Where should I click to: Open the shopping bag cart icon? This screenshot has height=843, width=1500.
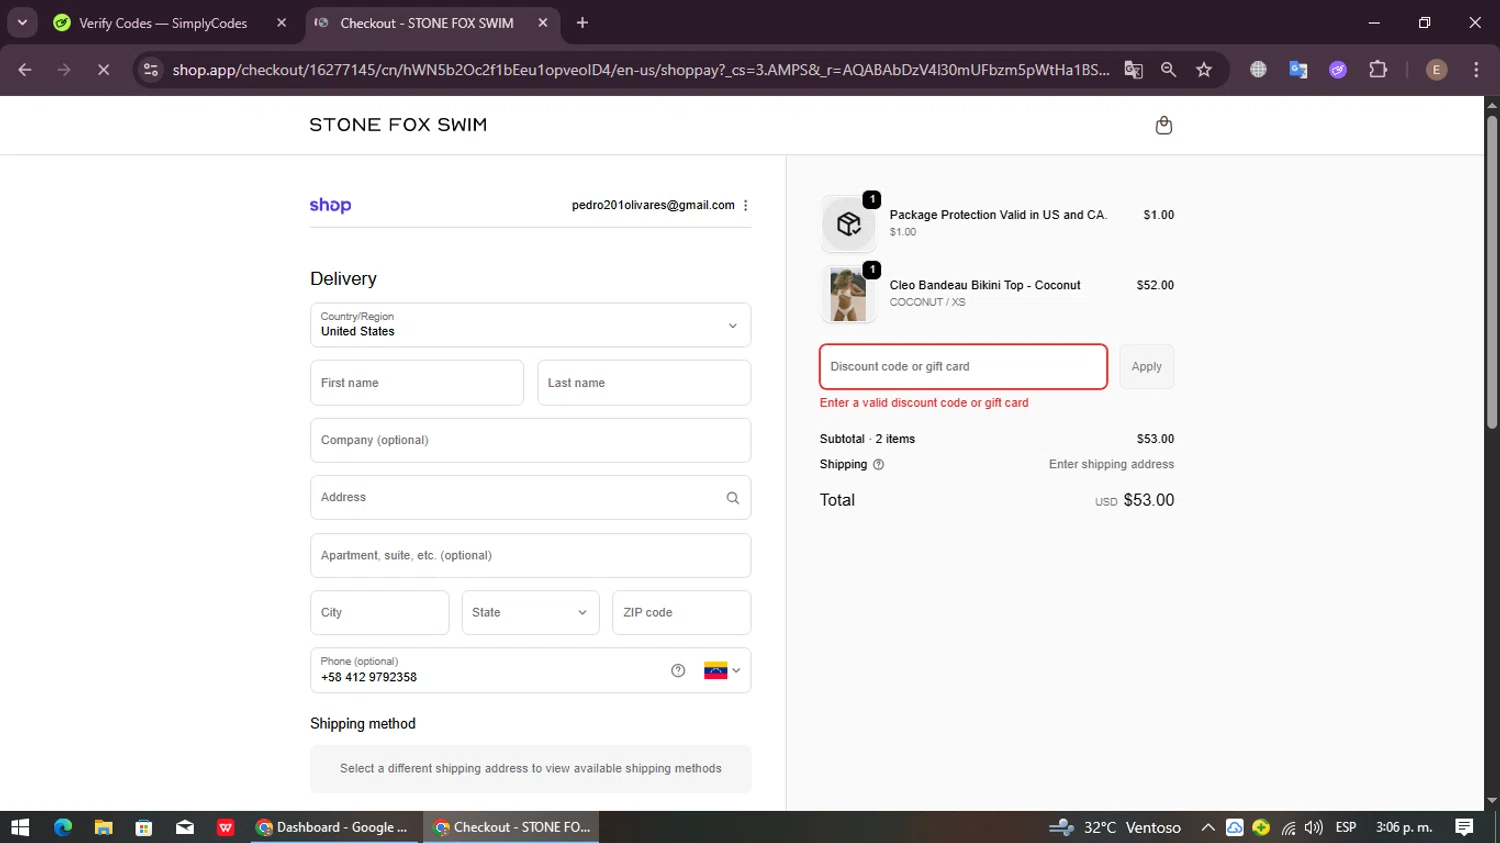pos(1163,125)
